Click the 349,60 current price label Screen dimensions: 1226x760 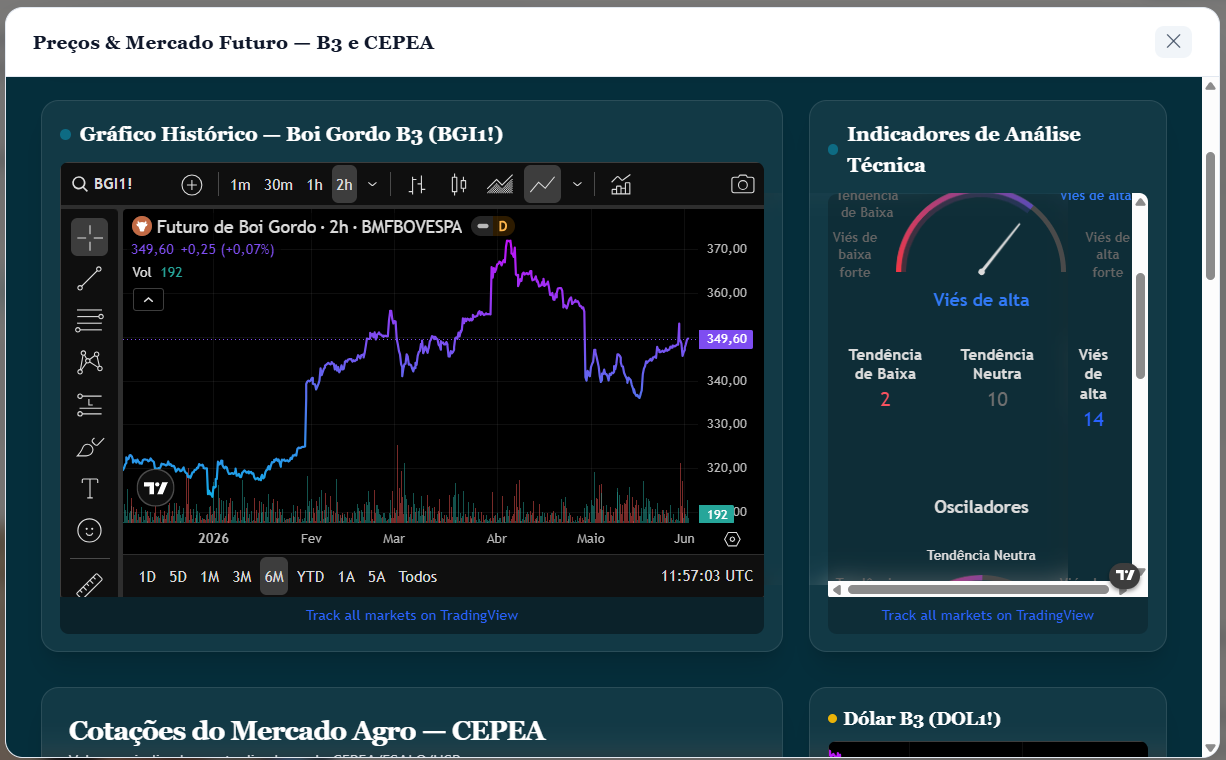click(727, 339)
